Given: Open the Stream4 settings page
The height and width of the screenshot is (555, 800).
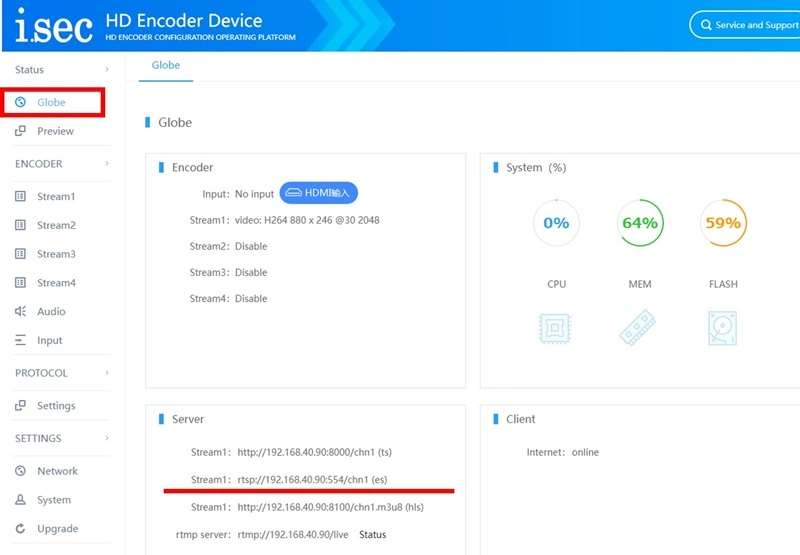Looking at the screenshot, I should click(x=56, y=283).
